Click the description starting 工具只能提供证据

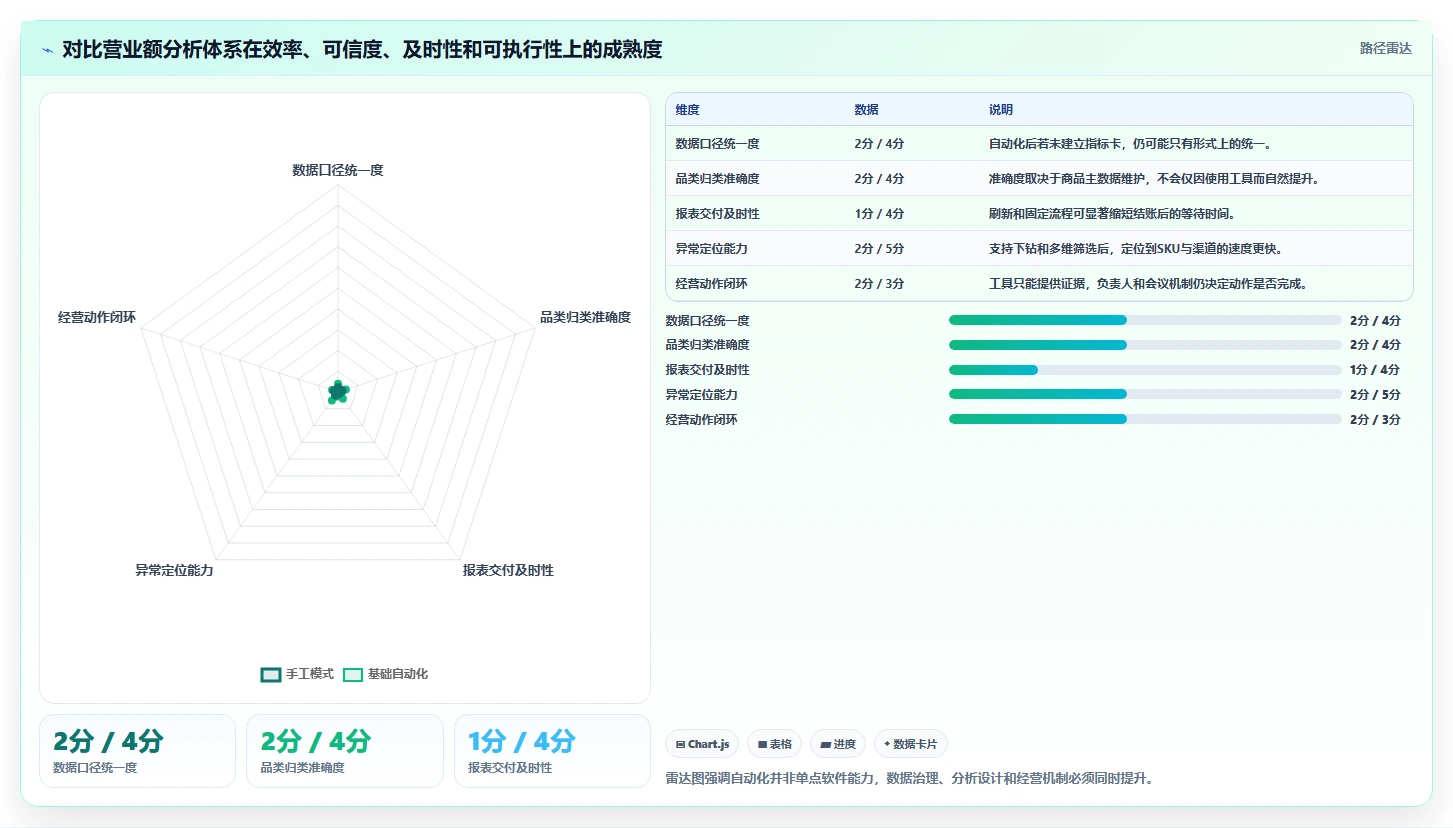1148,284
